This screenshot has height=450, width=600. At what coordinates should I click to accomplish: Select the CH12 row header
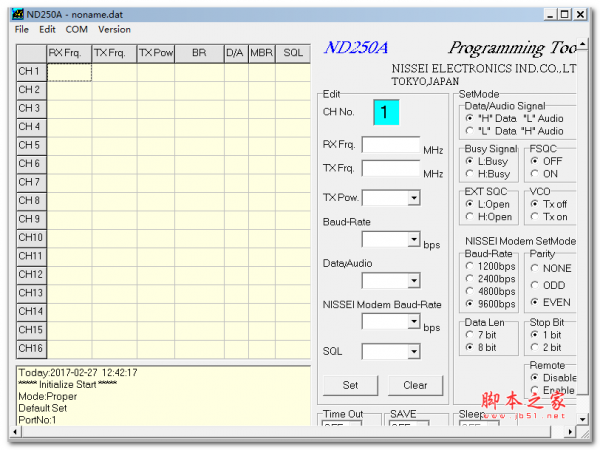click(31, 275)
